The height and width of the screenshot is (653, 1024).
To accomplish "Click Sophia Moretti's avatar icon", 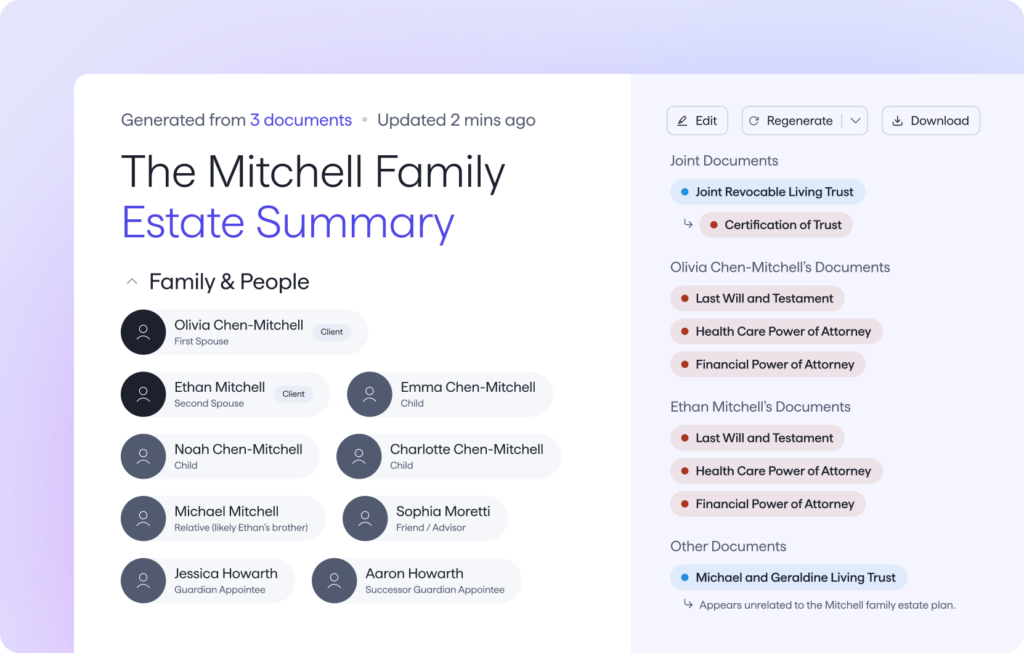I will click(364, 518).
